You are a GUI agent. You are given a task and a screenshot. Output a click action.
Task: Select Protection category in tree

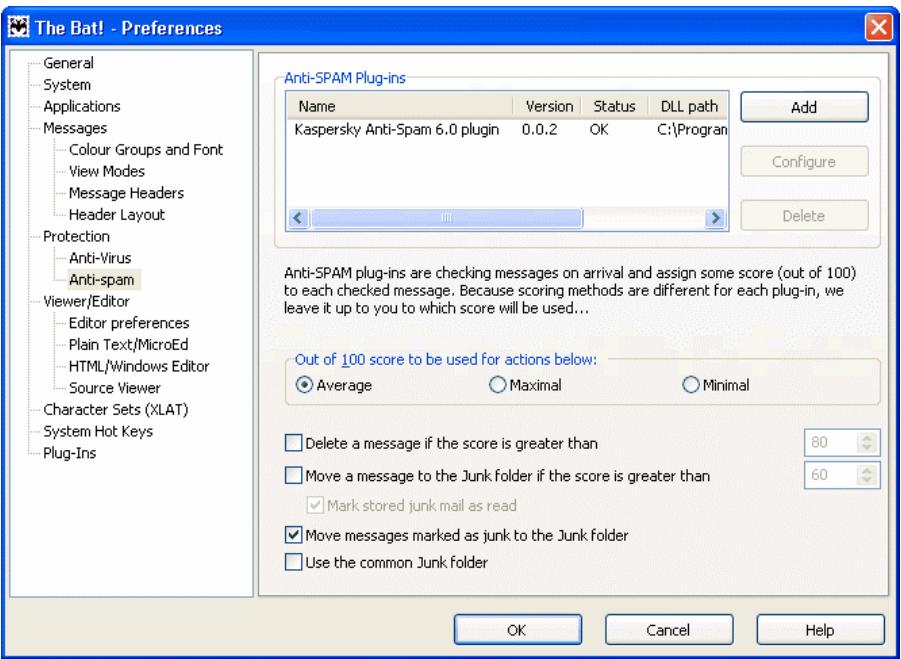point(76,236)
